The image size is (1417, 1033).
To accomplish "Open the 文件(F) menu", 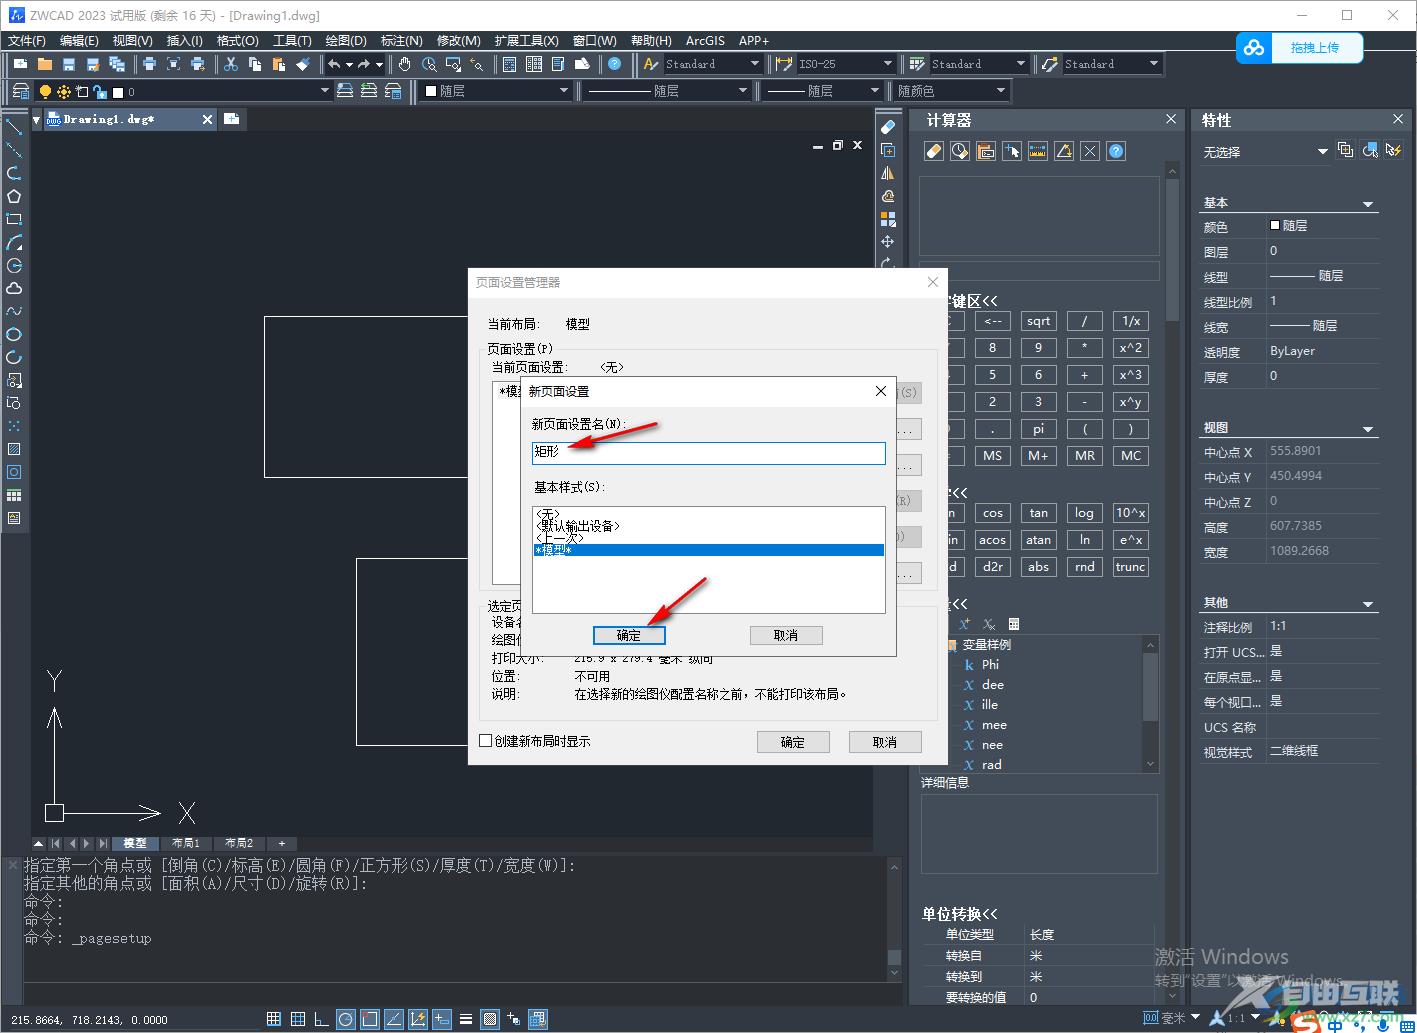I will (x=27, y=41).
